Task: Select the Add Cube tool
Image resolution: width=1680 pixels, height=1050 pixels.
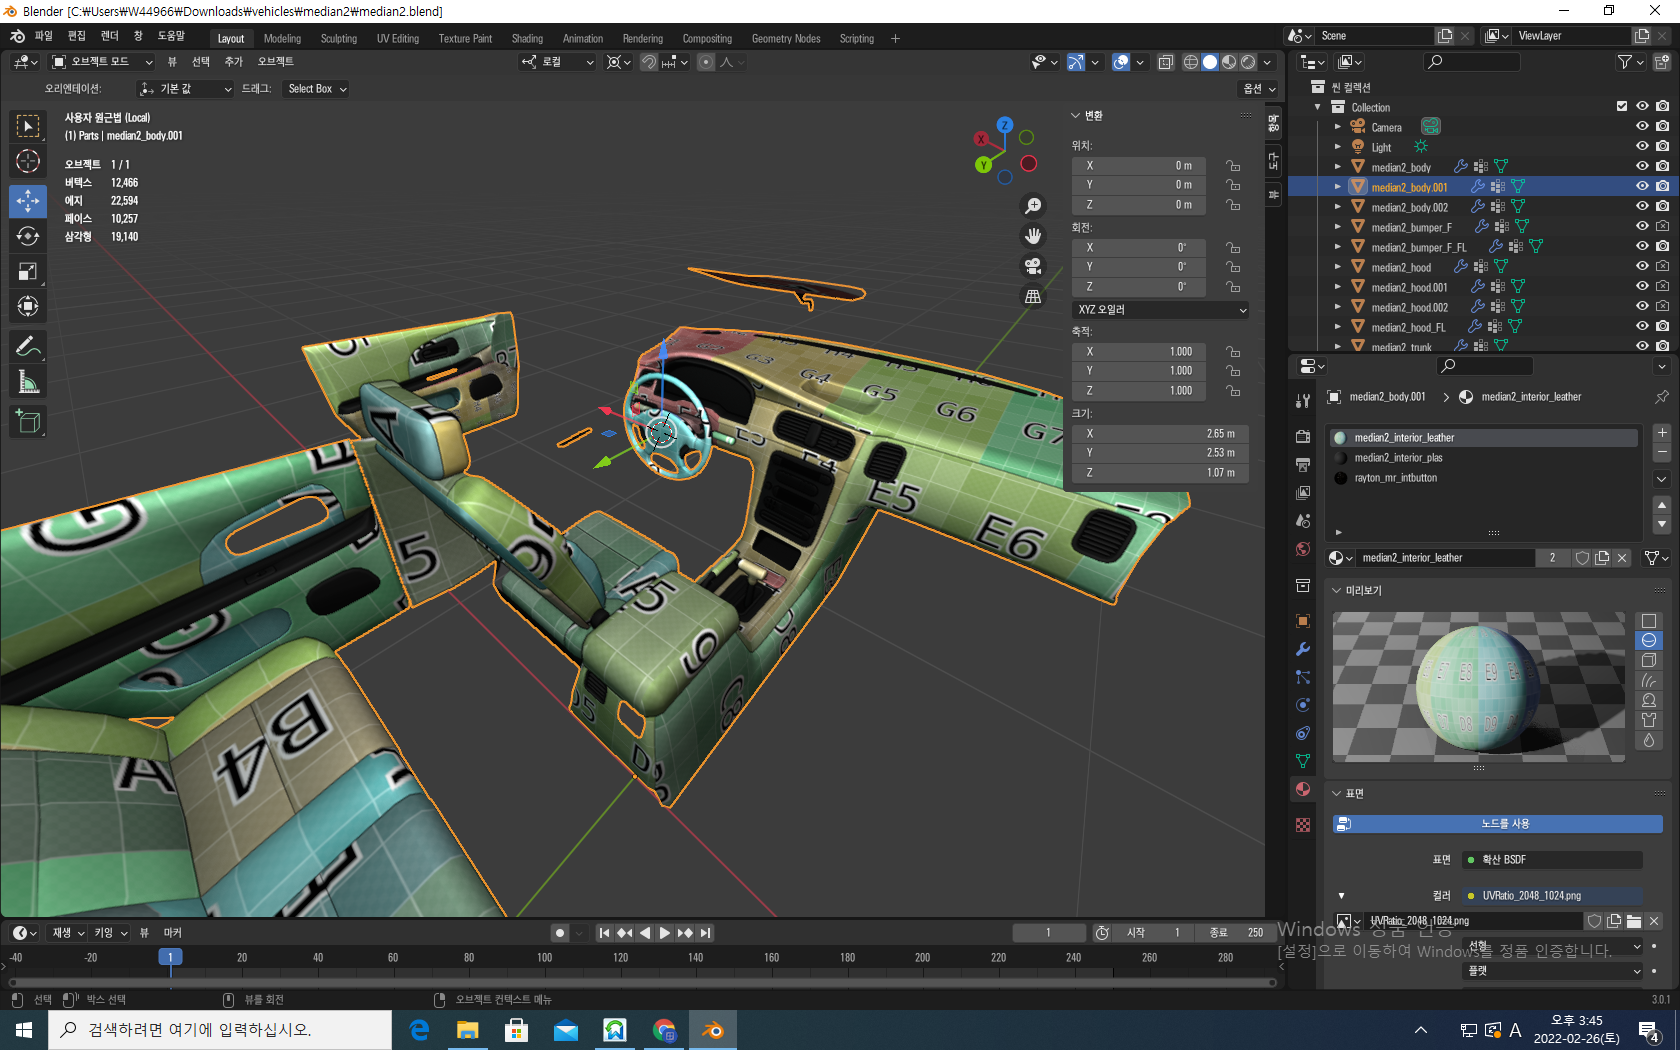Action: click(28, 422)
